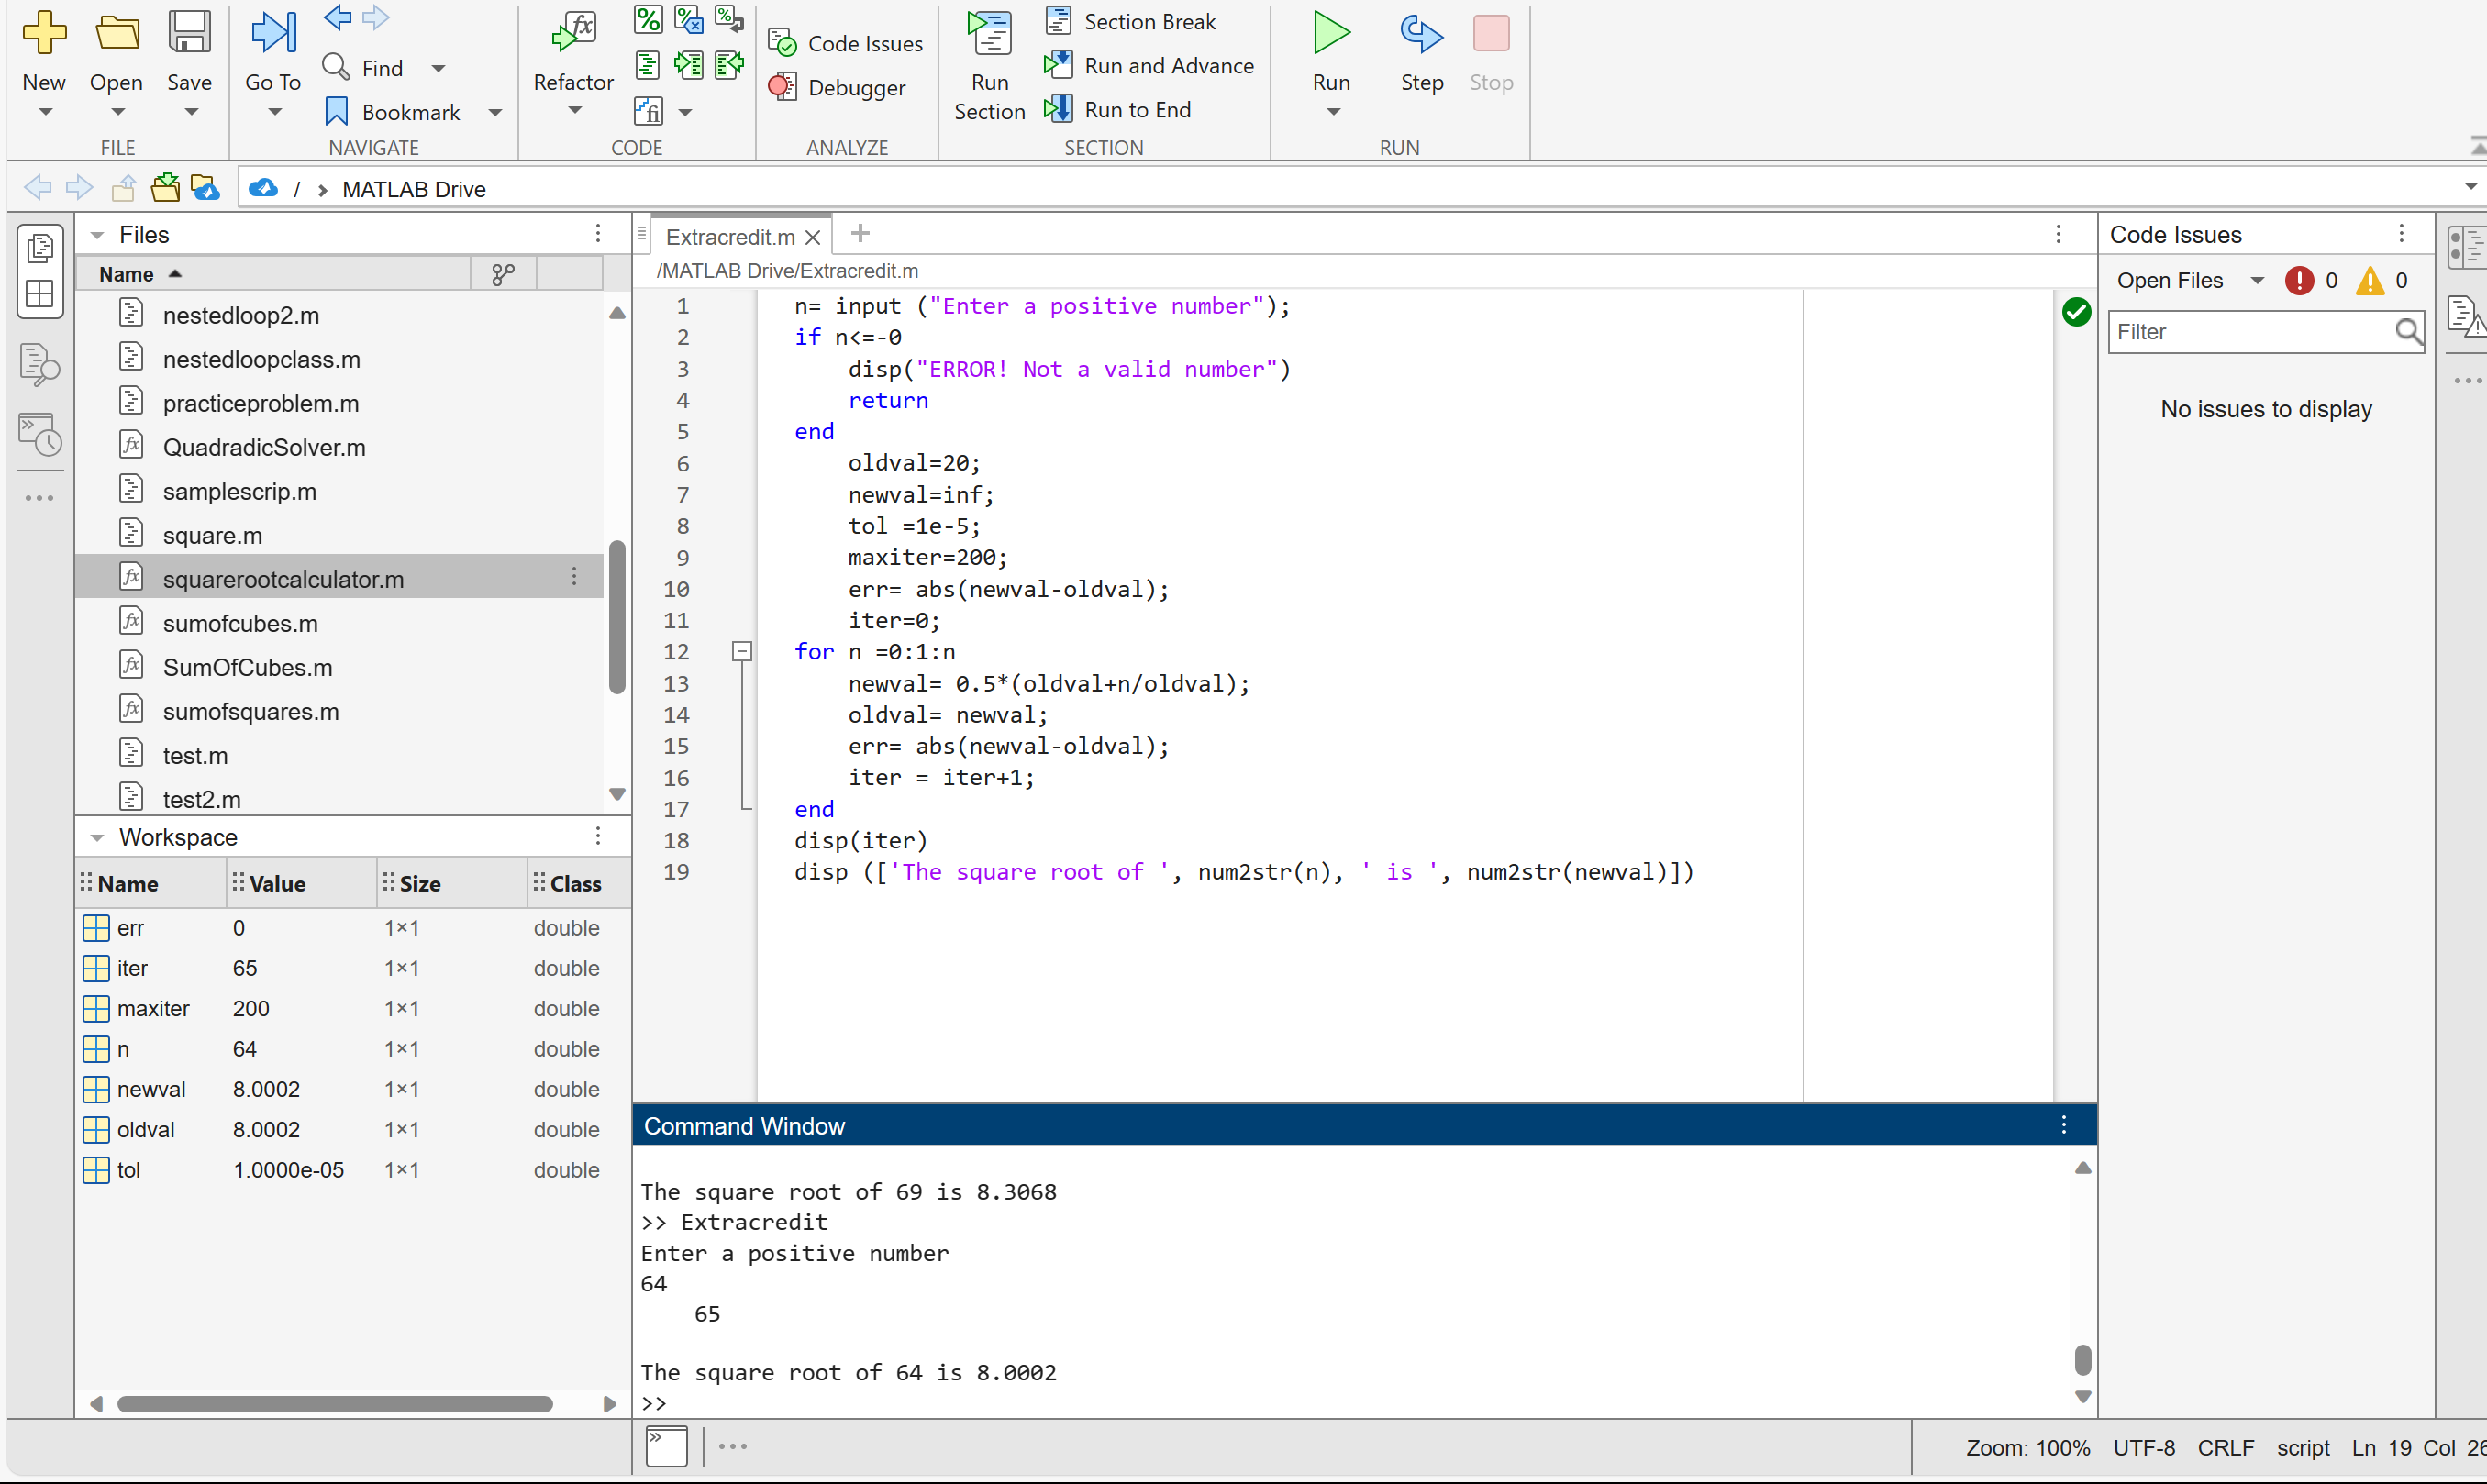The height and width of the screenshot is (1484, 2487).
Task: Enable the Debugger
Action: 840,87
